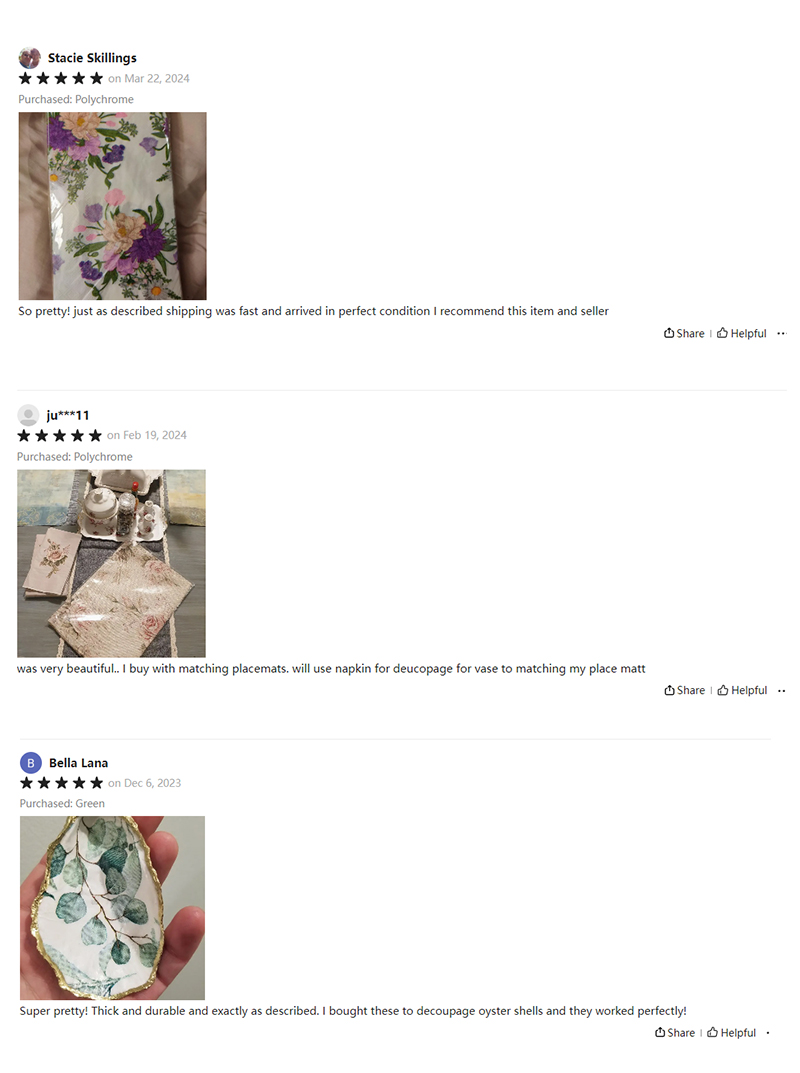Click Bella Lana's blue B avatar

[31, 762]
